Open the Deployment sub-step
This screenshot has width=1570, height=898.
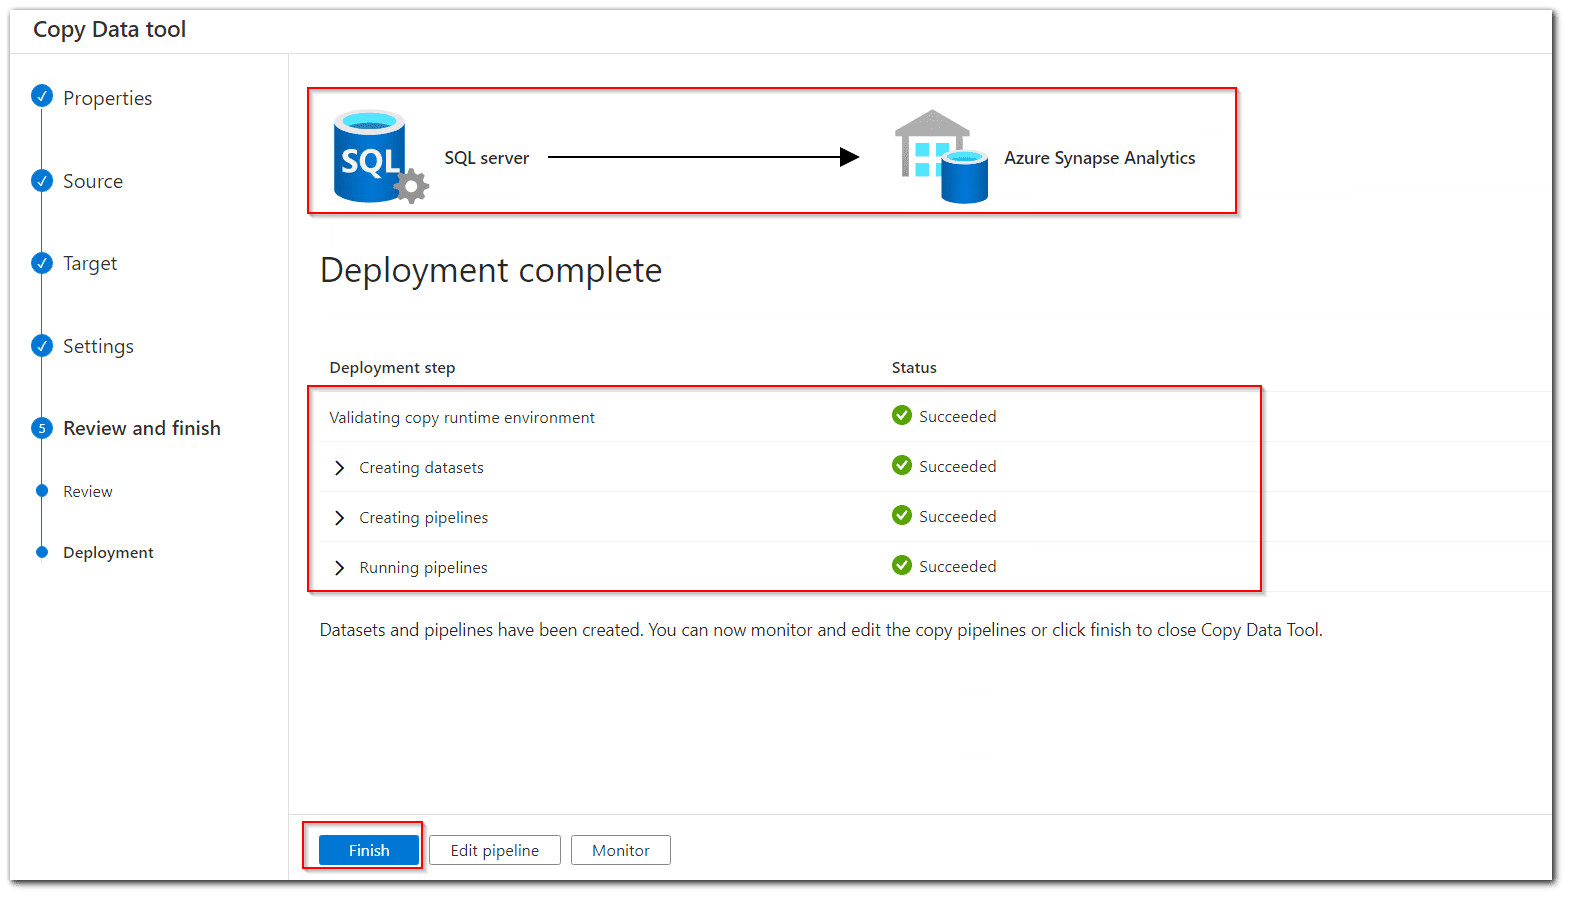(x=108, y=552)
